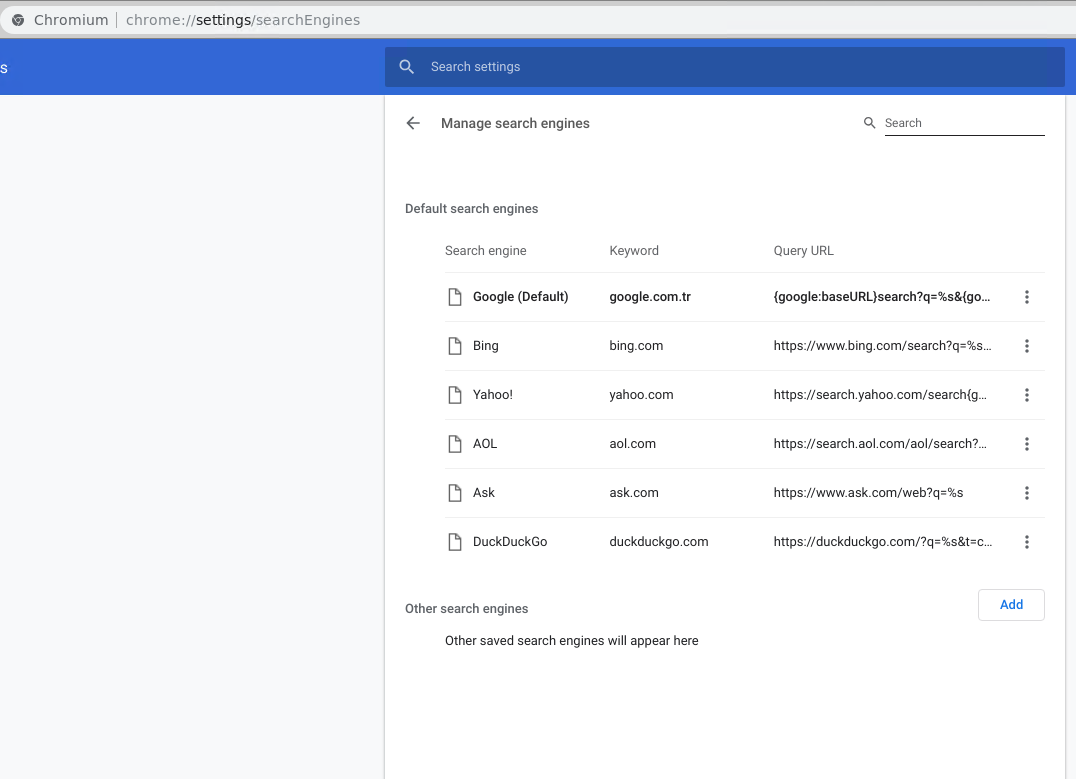Select the AOL engine name
Viewport: 1076px width, 779px height.
(484, 444)
